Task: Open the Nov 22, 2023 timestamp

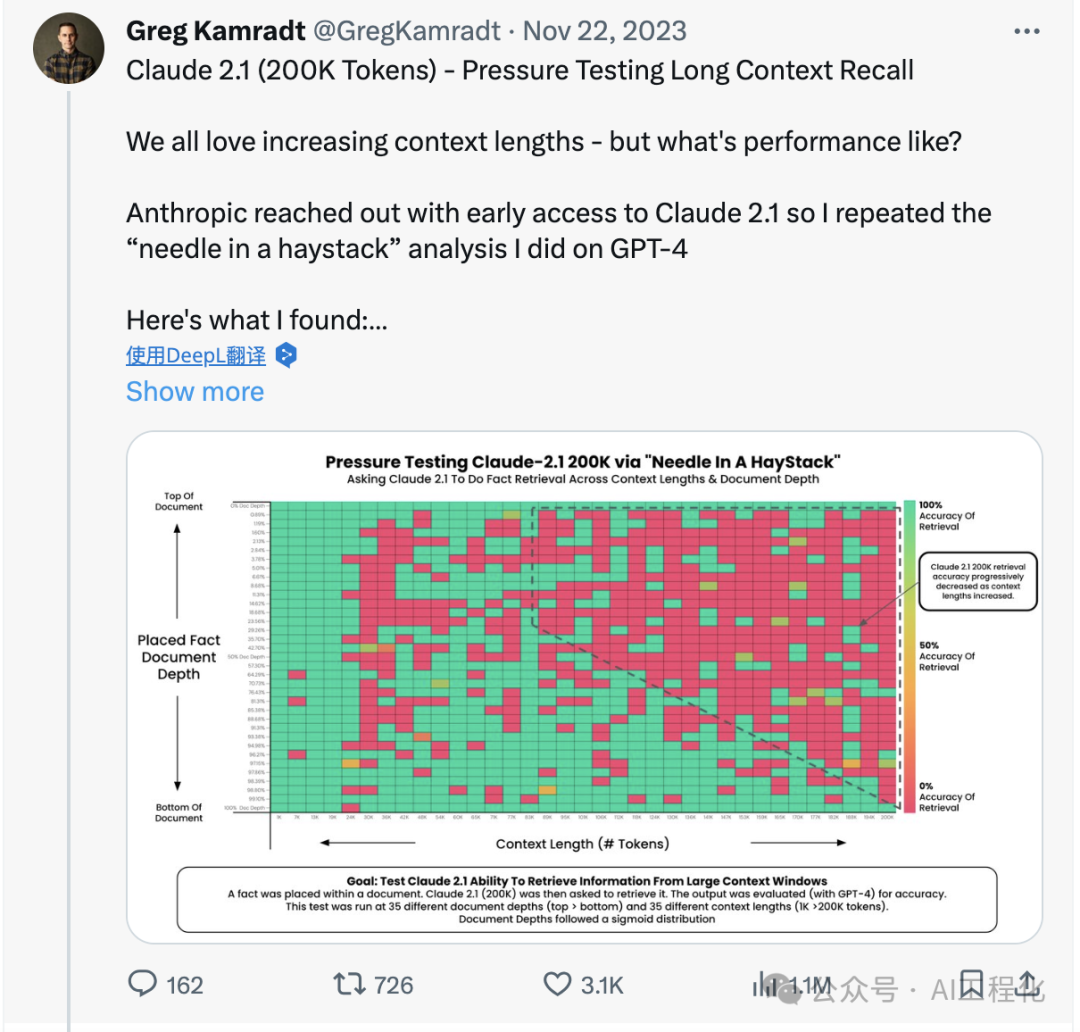Action: (605, 31)
